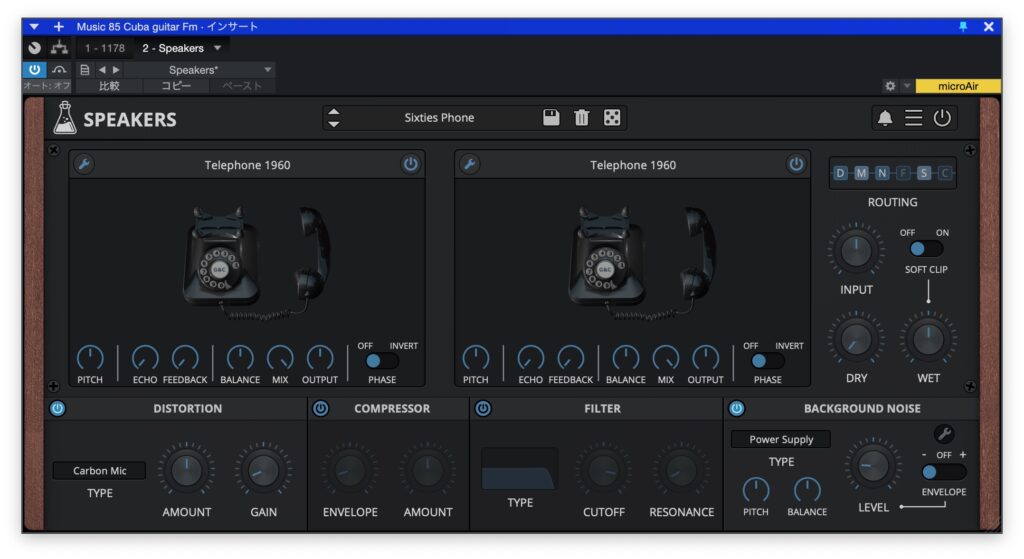Click the 比較 compare button
The height and width of the screenshot is (559, 1024).
[108, 86]
